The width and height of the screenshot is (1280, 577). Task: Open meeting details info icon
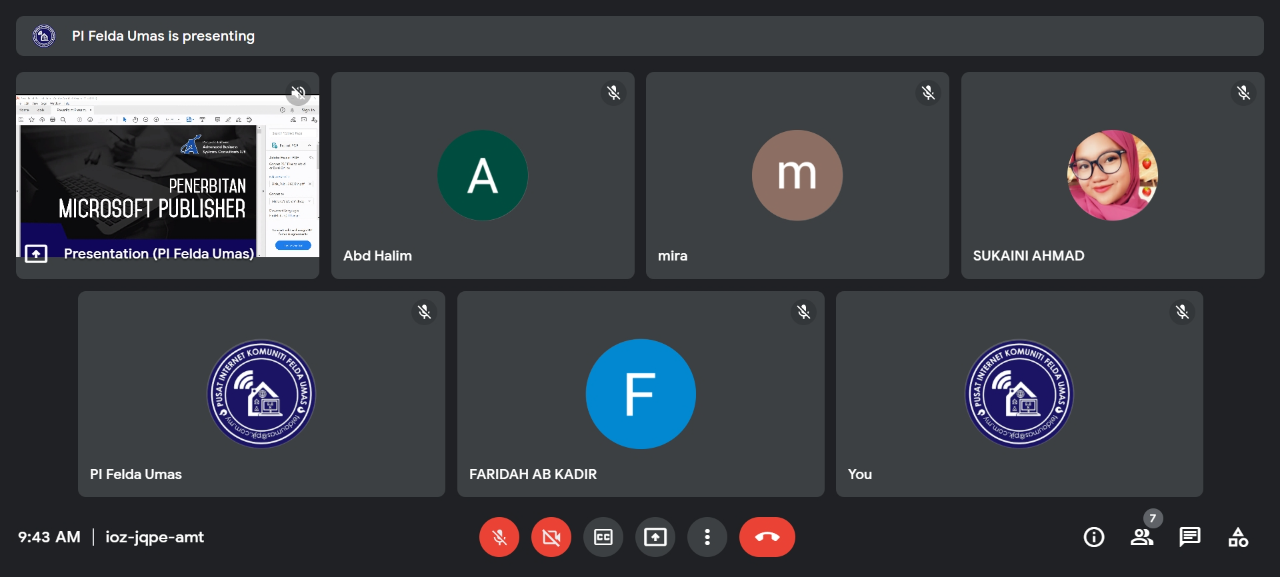click(1094, 537)
